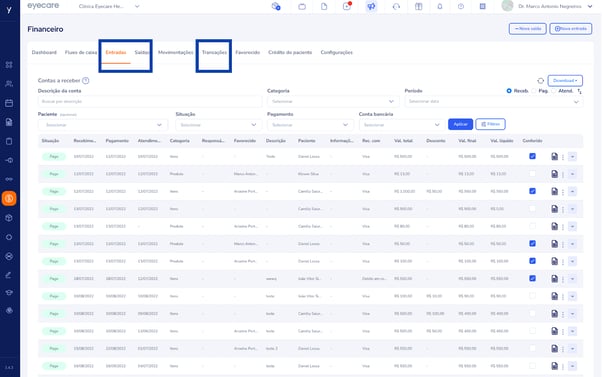Viewport: 602px width, 377px height.
Task: Uncheck Conferido in the Debito em co... row
Action: 533,278
